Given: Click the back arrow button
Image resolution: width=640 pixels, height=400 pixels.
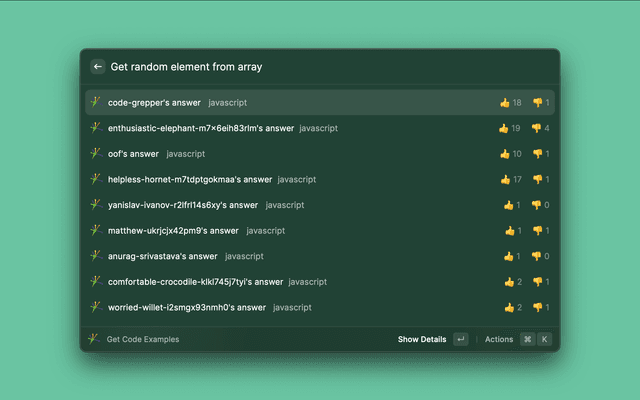Looking at the screenshot, I should 98,67.
